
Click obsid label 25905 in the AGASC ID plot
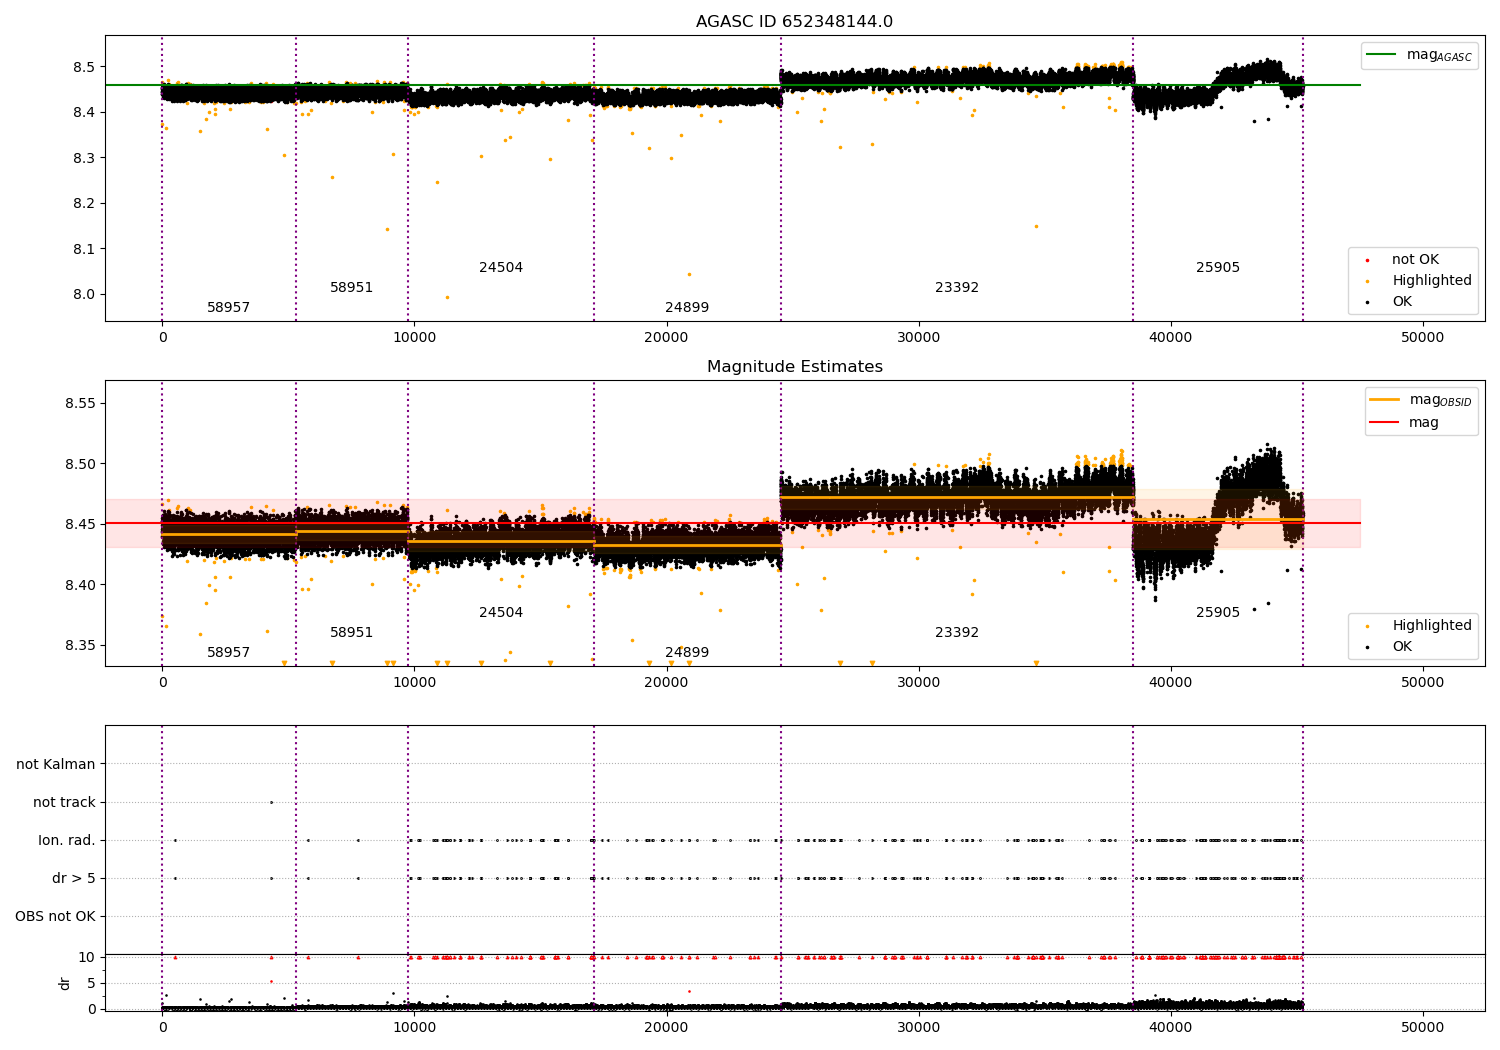click(x=1218, y=268)
